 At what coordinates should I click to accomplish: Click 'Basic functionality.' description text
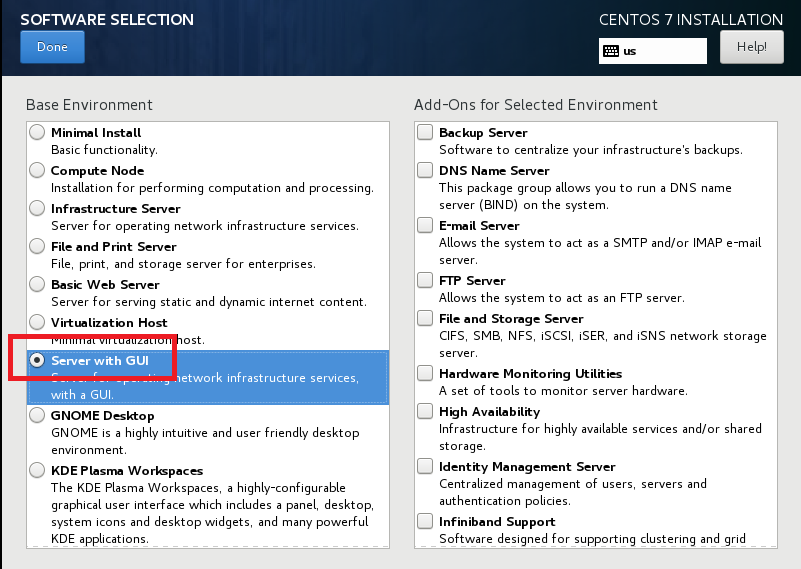coord(104,150)
